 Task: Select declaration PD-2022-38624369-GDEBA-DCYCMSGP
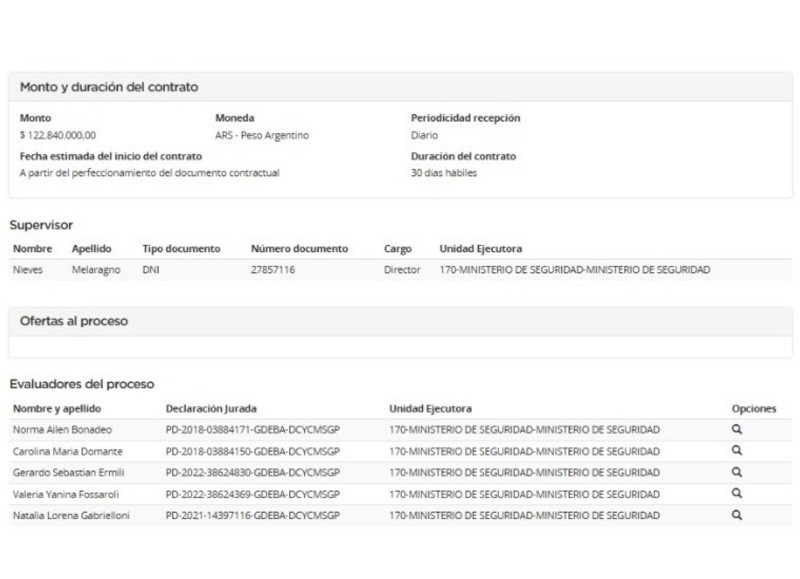pyautogui.click(x=253, y=494)
